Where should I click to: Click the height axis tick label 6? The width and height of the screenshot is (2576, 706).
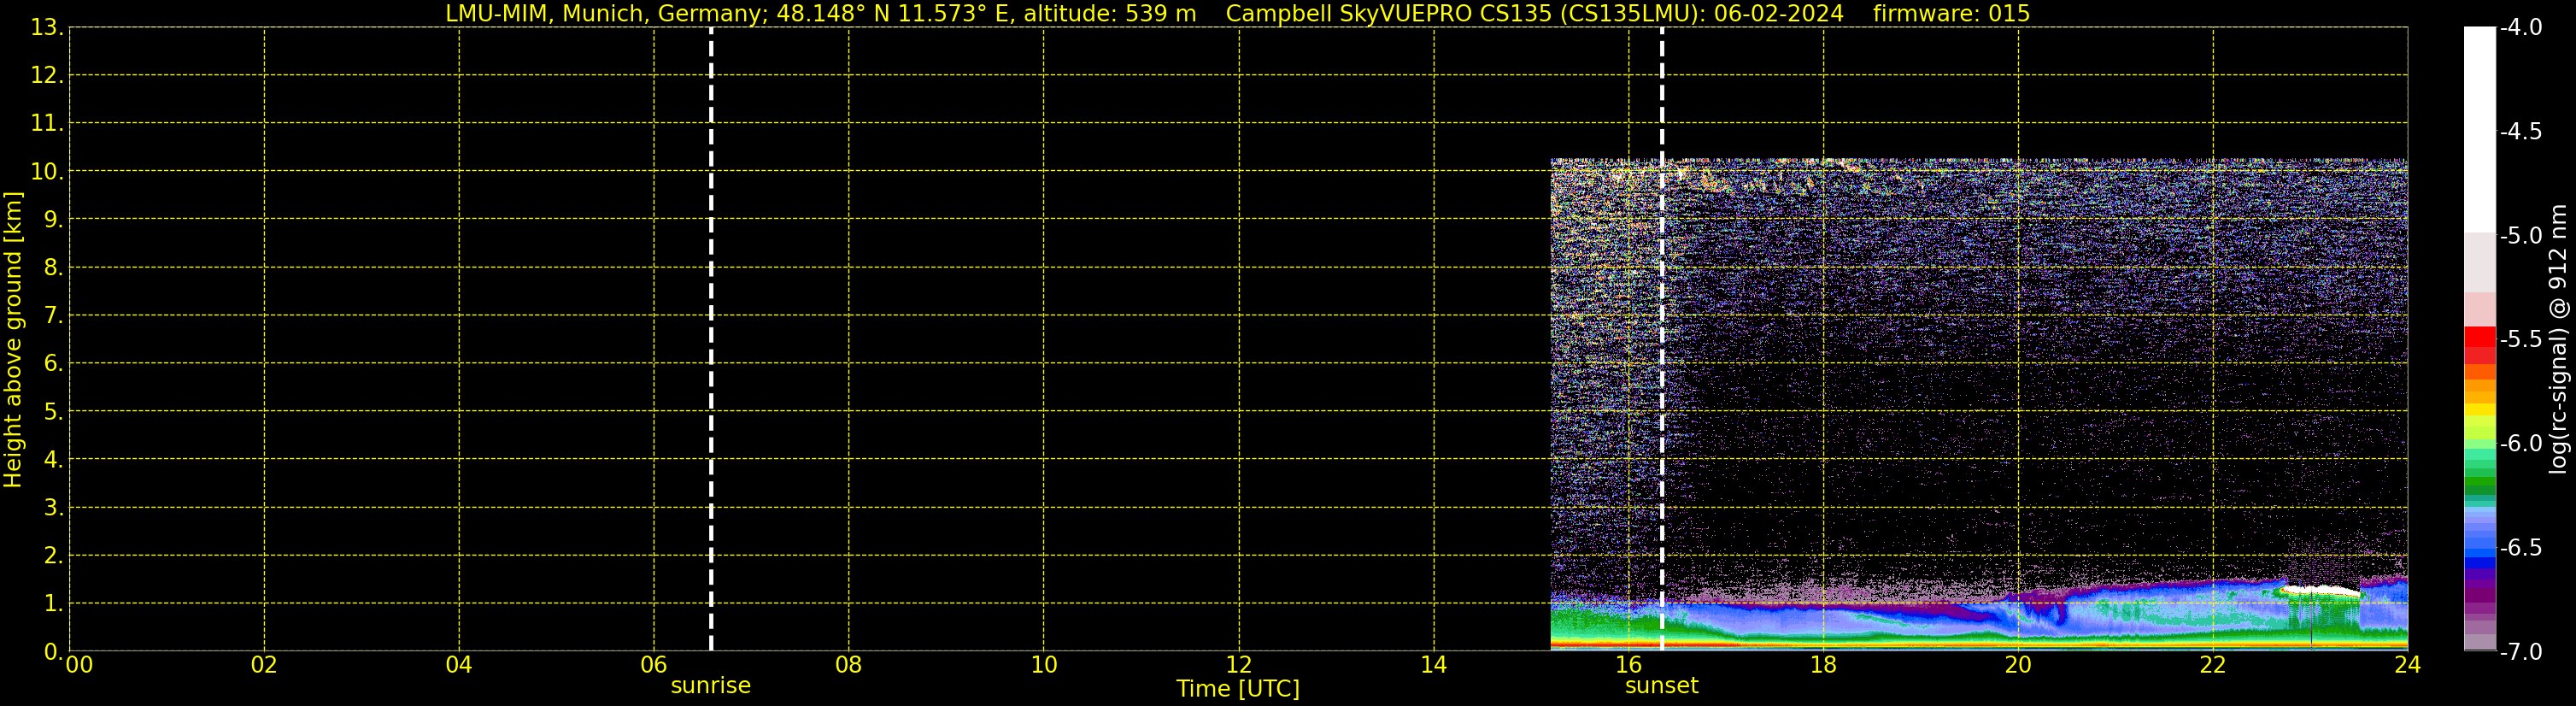[x=53, y=364]
